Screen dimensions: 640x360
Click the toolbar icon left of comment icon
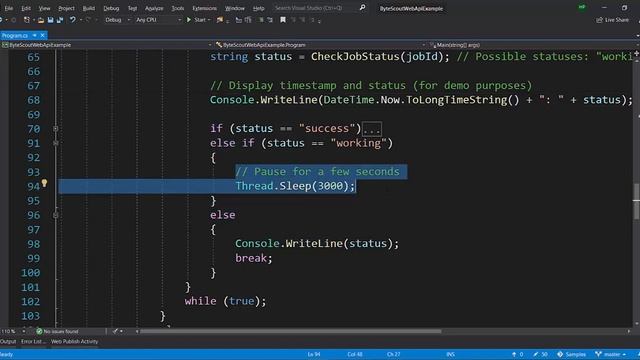pyautogui.click(x=239, y=20)
